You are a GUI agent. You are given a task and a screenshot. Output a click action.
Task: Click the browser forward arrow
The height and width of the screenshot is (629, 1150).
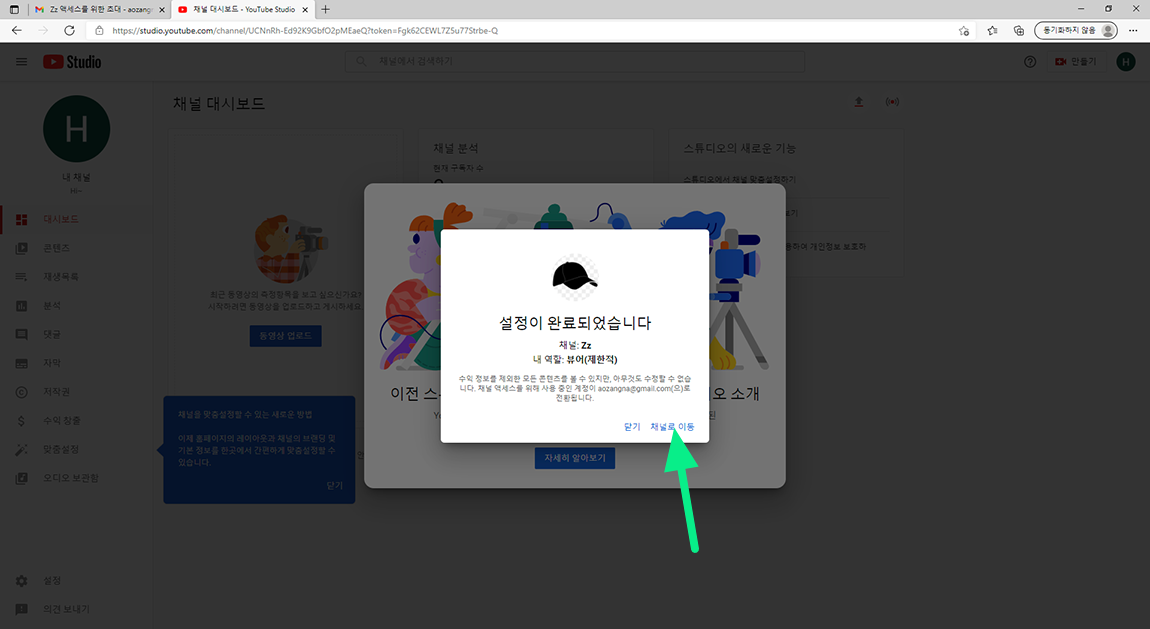[x=43, y=30]
